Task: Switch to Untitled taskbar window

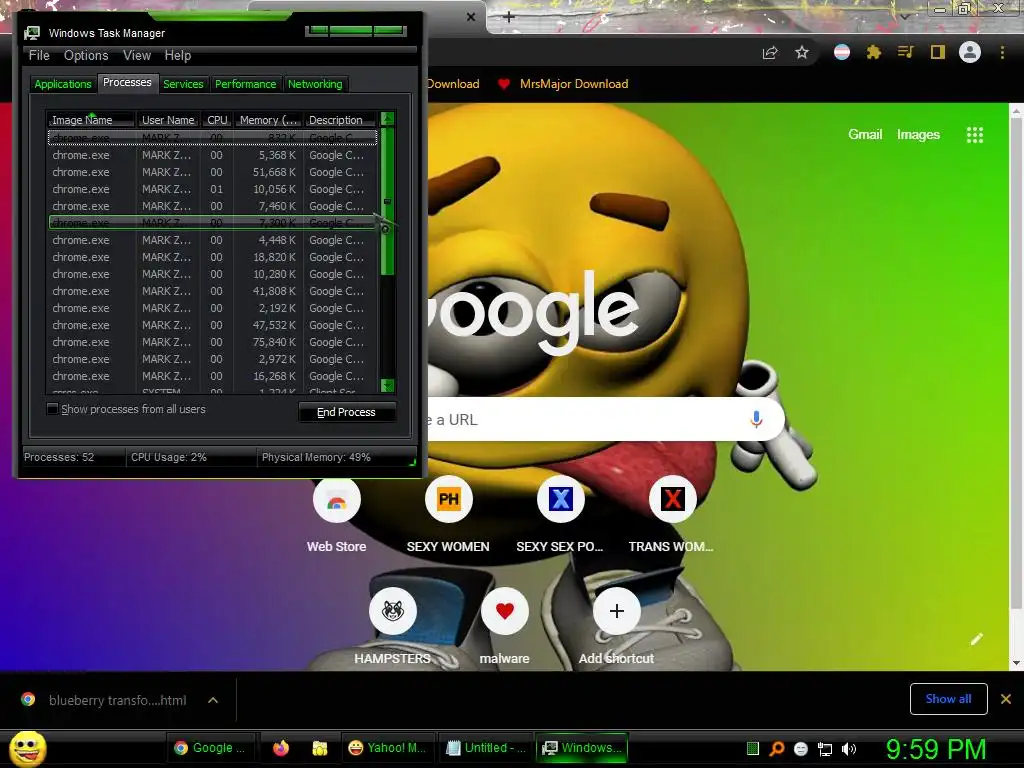Action: point(485,748)
